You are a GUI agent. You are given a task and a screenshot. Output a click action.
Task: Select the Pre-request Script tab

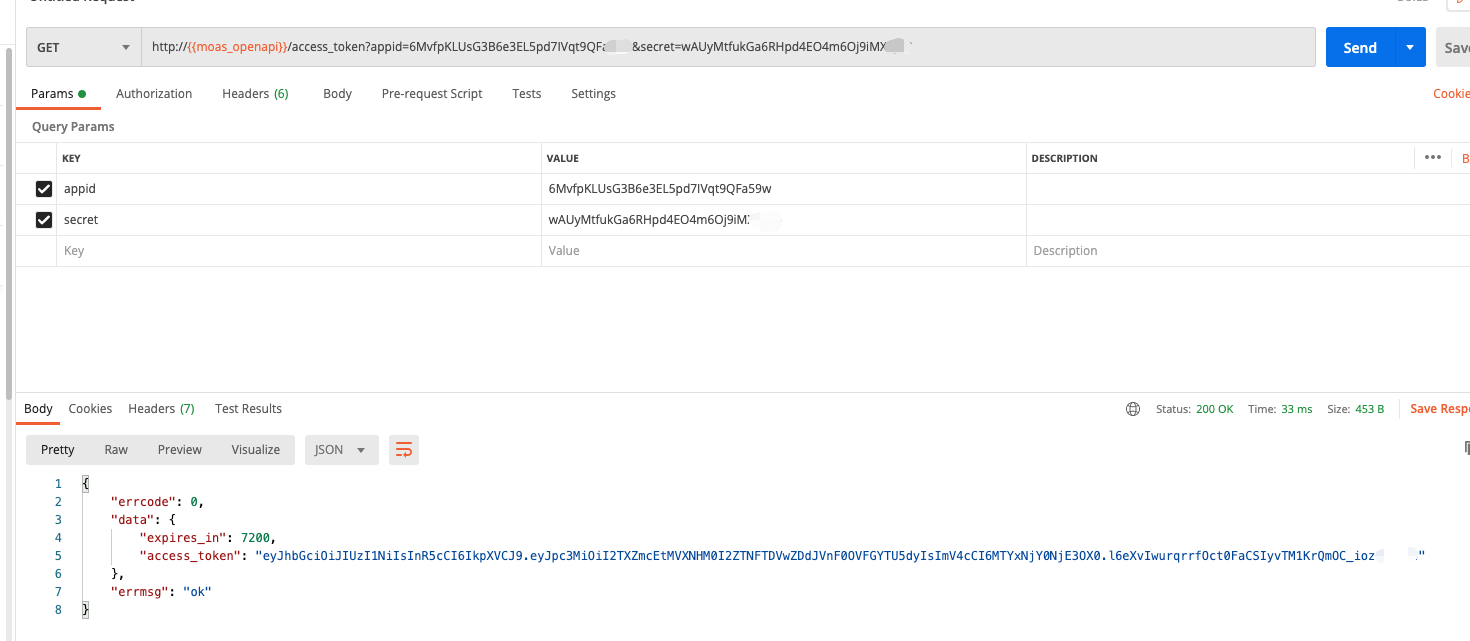(x=432, y=94)
